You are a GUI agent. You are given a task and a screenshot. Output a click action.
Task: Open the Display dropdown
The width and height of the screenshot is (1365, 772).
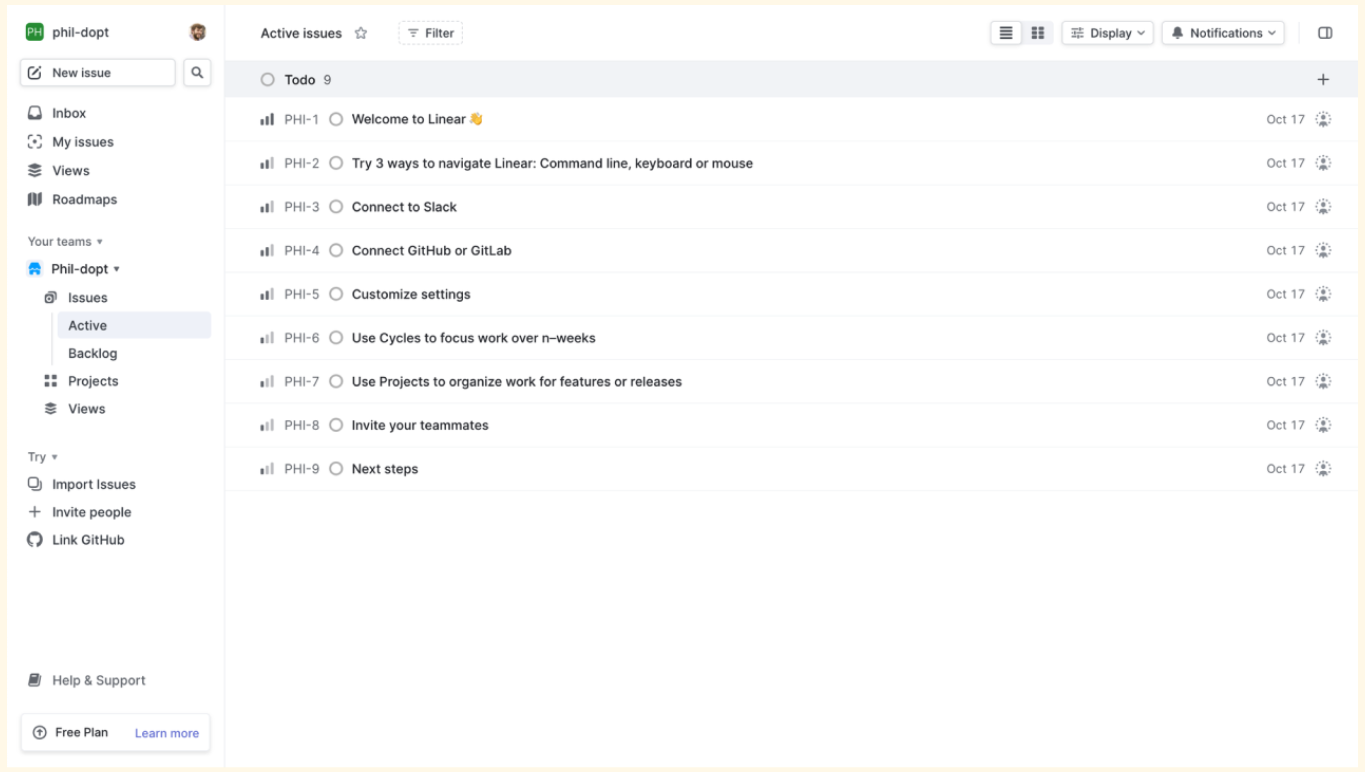point(1108,33)
